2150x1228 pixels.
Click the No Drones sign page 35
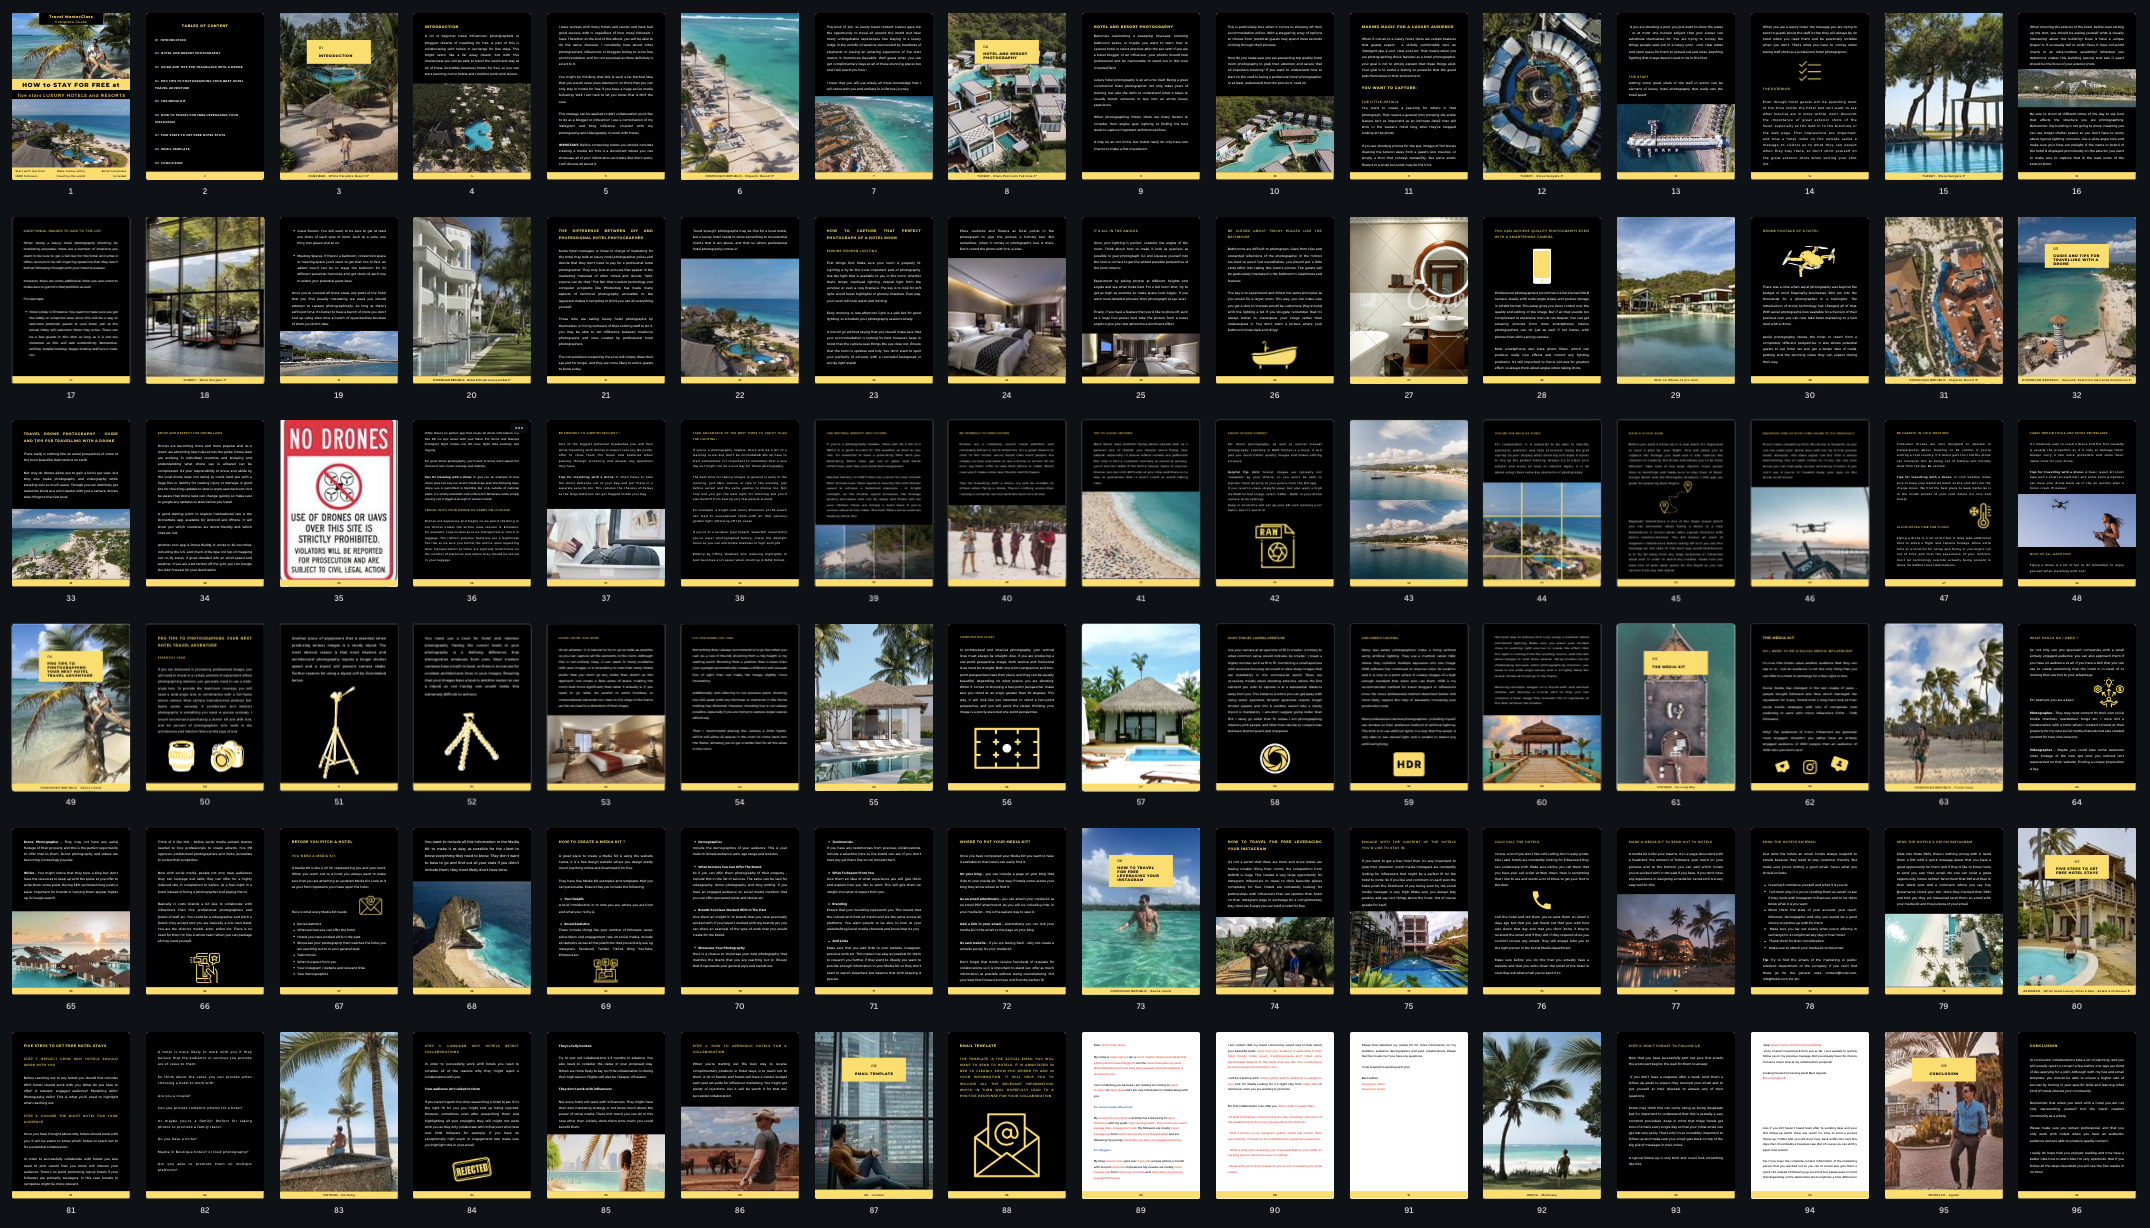(338, 502)
